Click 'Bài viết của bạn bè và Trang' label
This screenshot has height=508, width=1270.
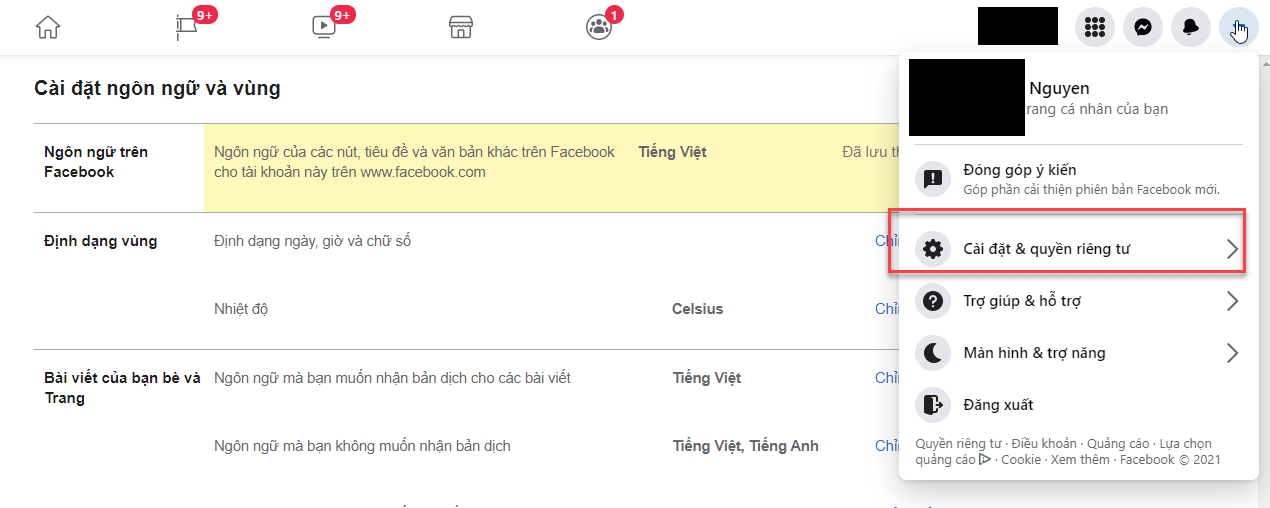click(x=122, y=388)
